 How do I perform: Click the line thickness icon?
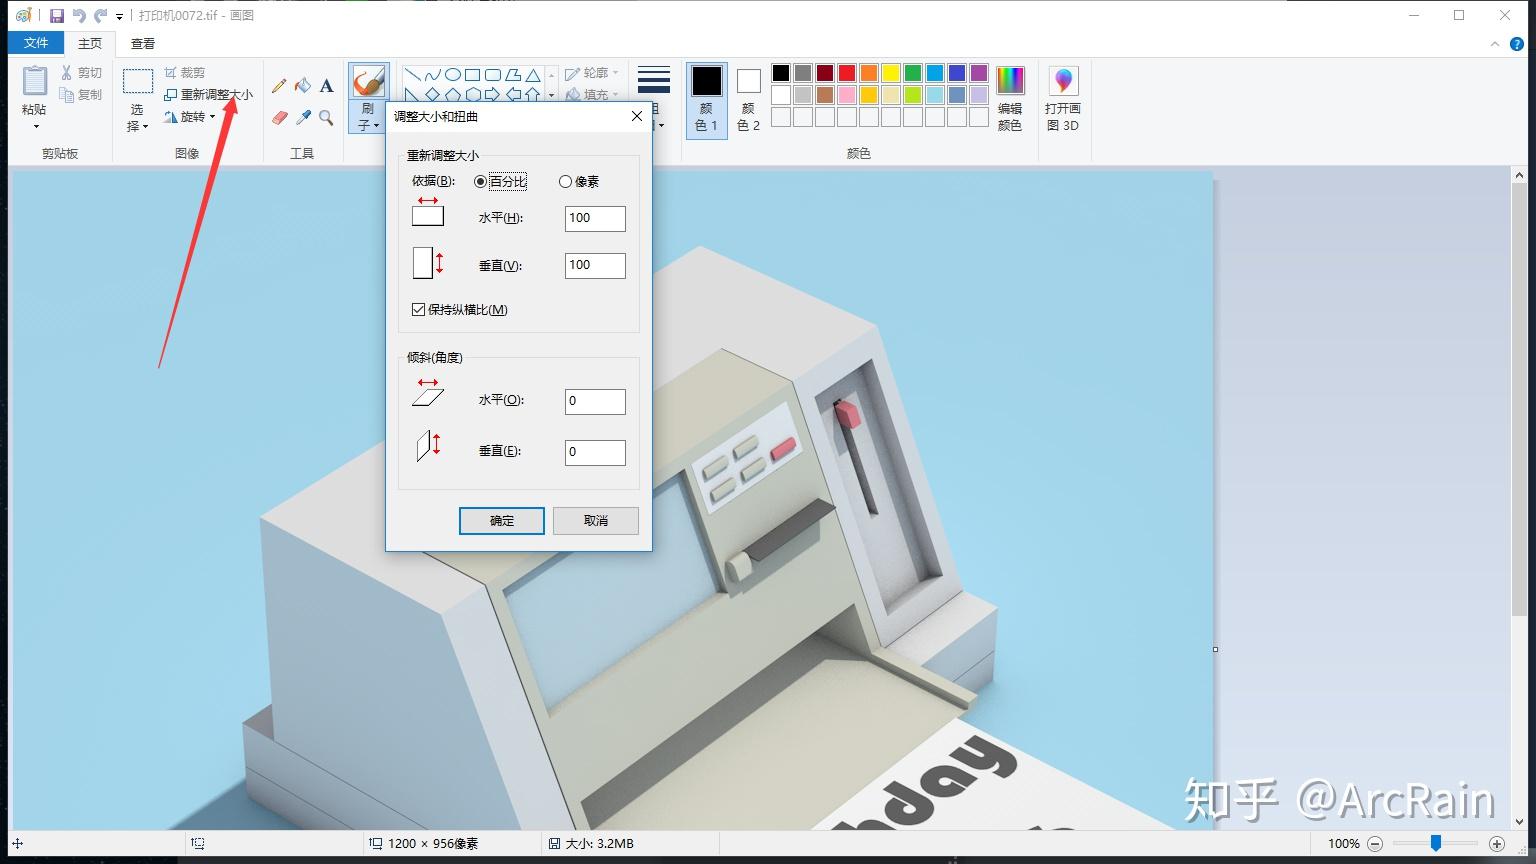(x=653, y=80)
